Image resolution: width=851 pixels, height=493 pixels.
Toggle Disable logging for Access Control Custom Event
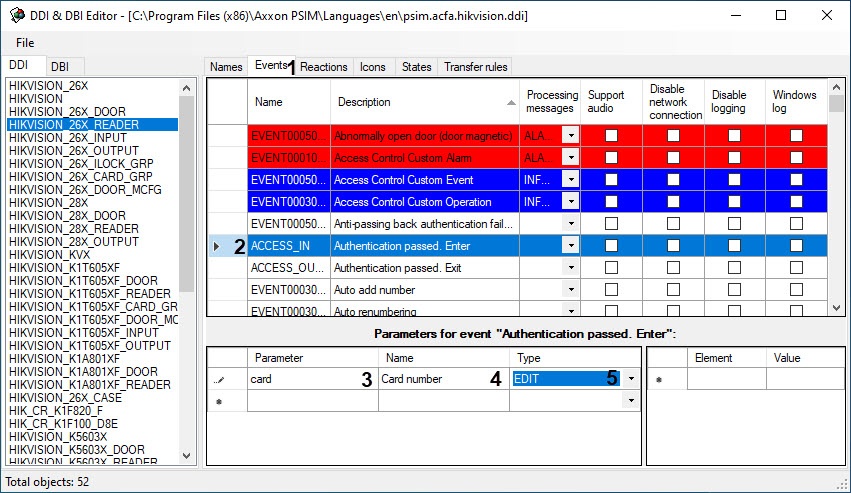coord(734,180)
